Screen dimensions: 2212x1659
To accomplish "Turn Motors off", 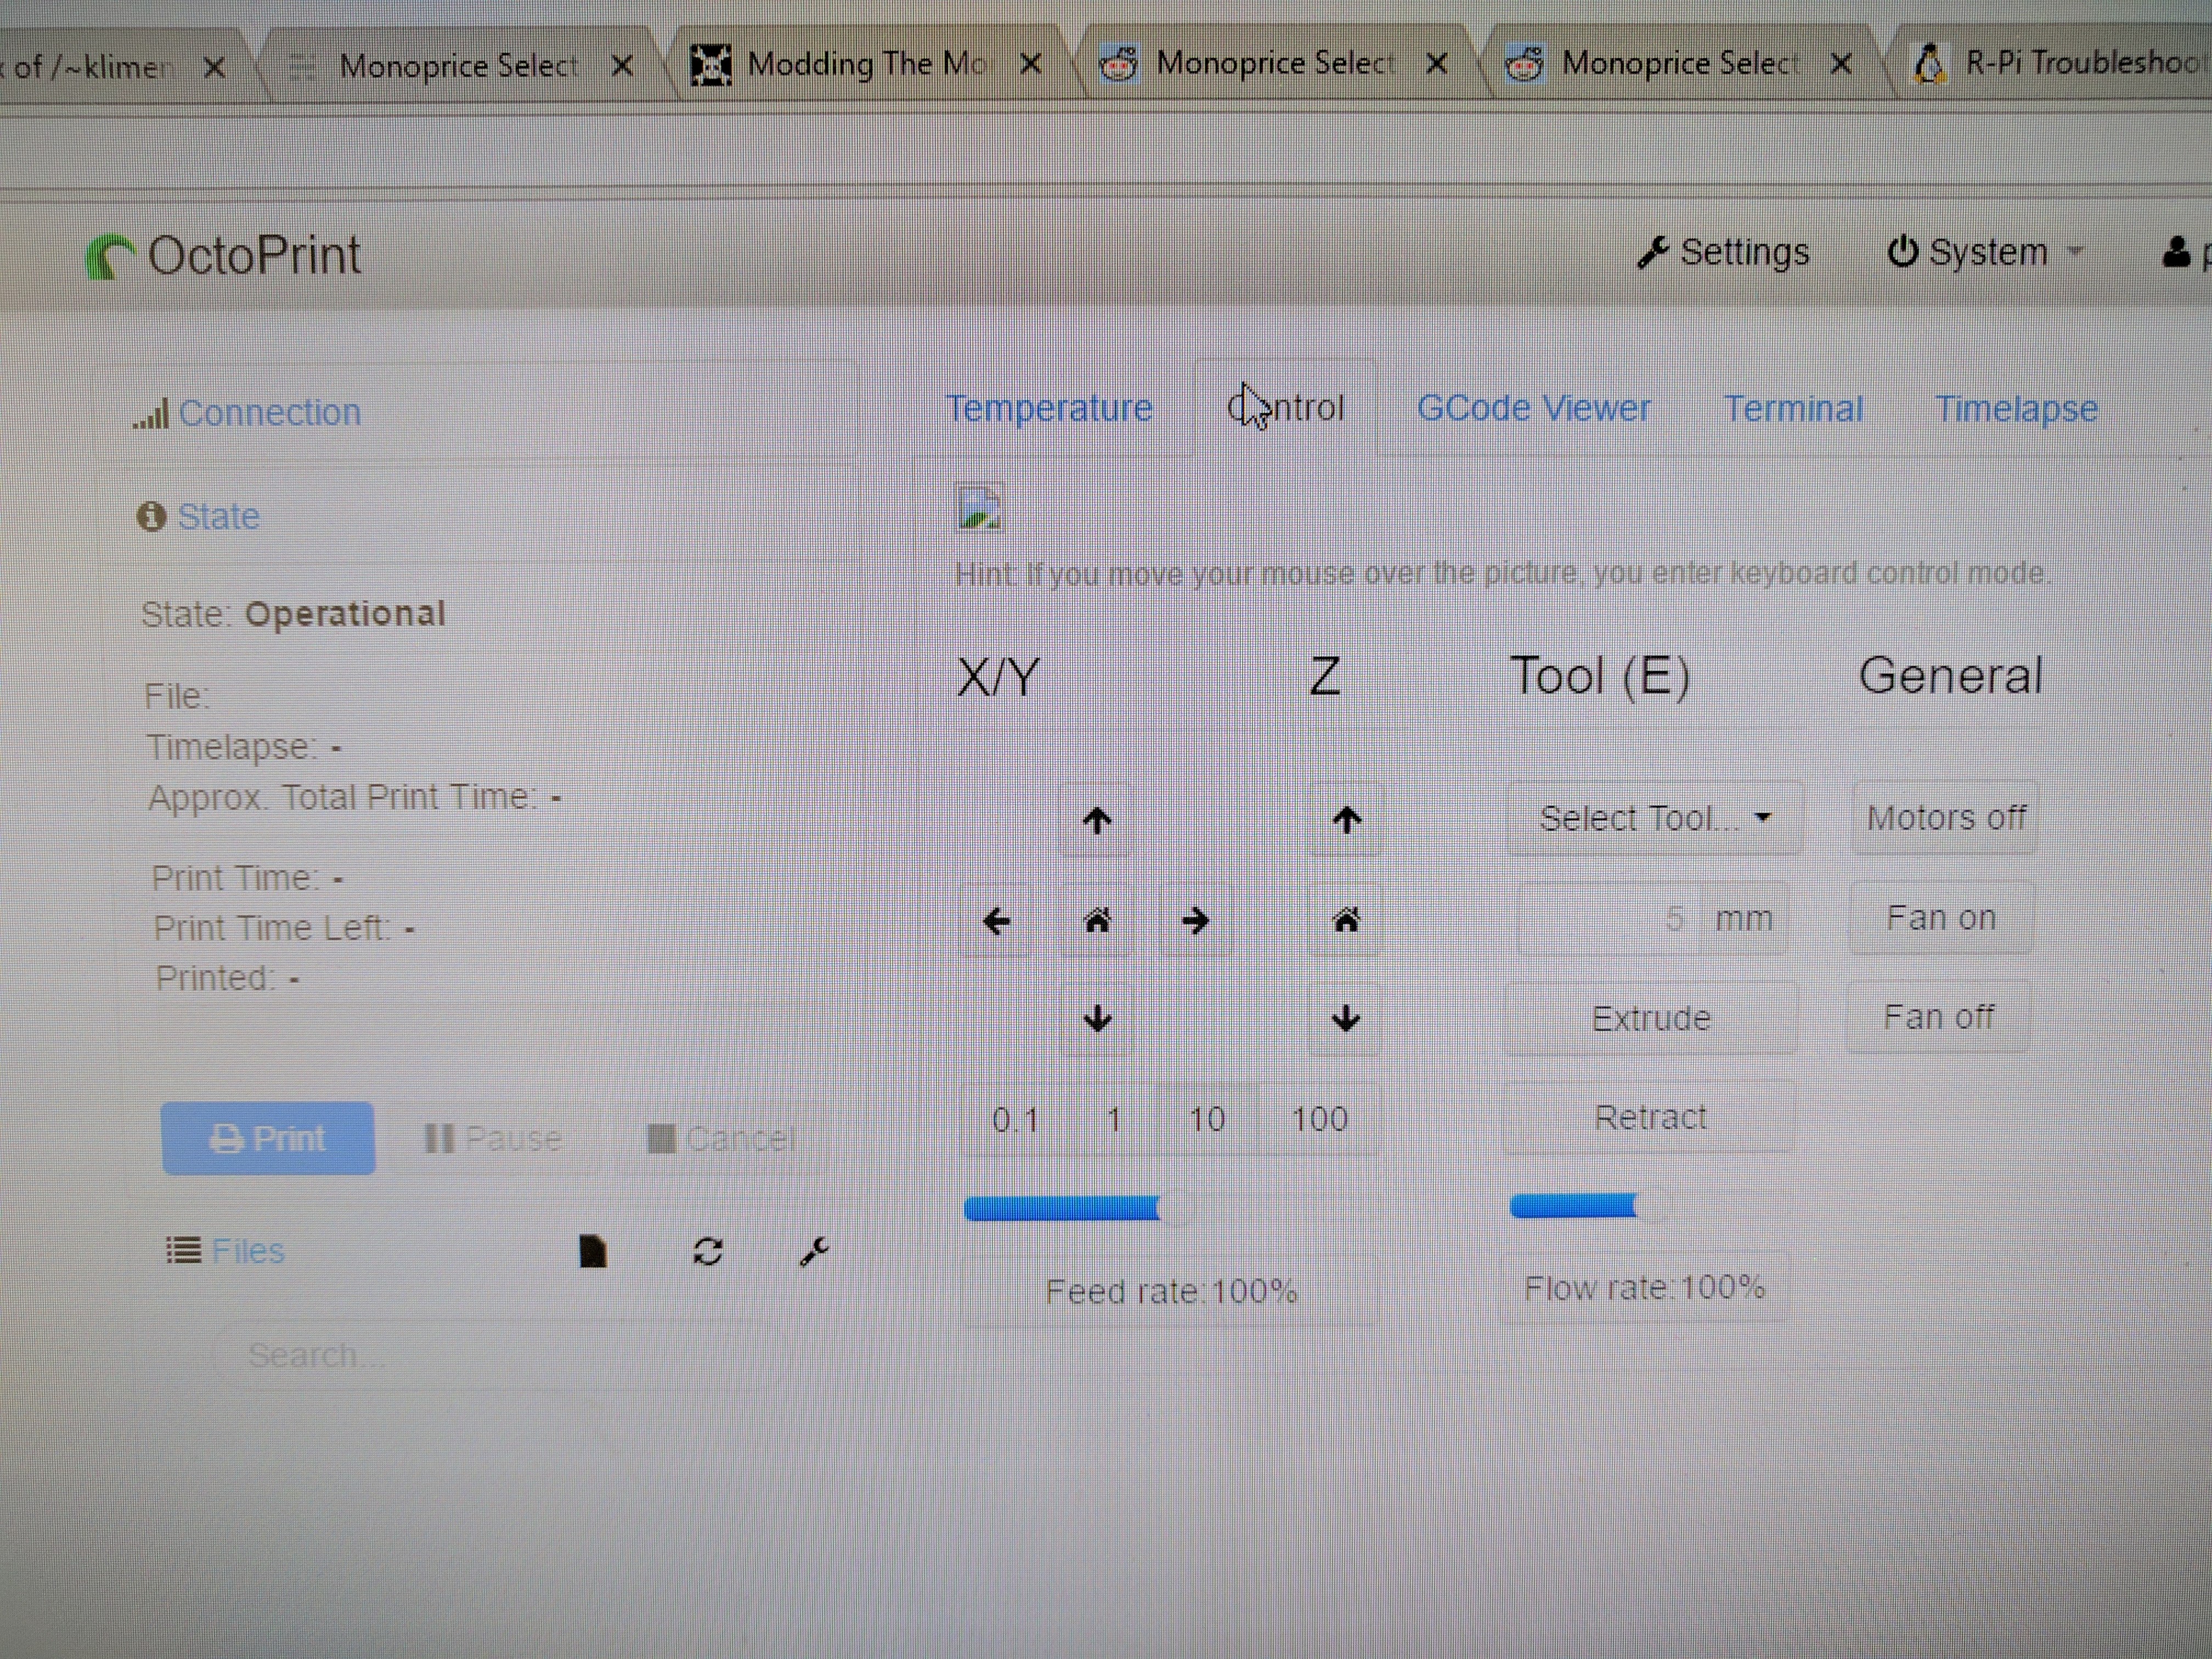I will pos(1945,818).
